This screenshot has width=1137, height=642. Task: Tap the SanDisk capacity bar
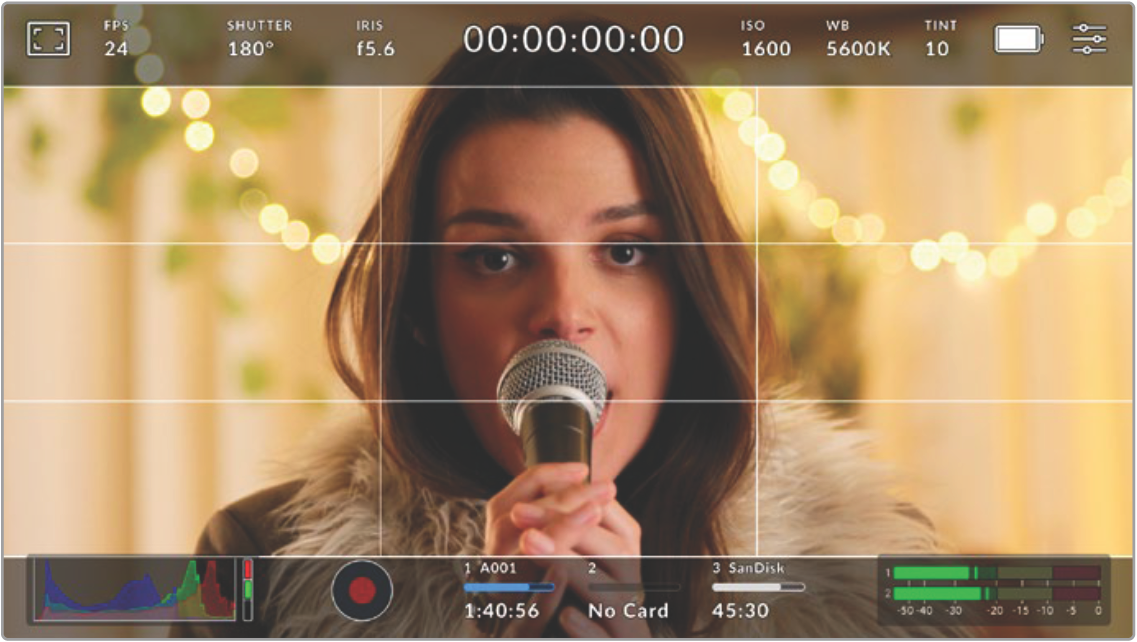pyautogui.click(x=758, y=587)
